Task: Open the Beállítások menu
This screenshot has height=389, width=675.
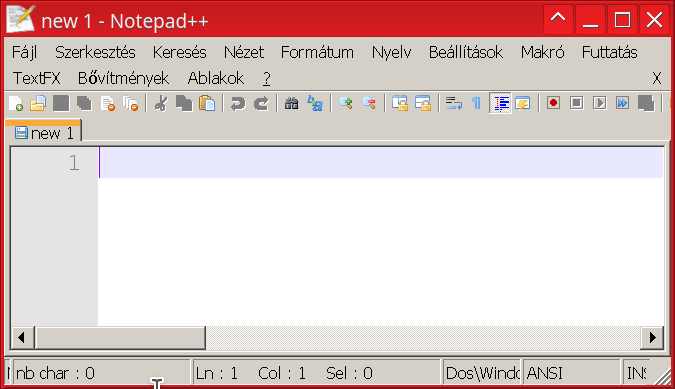Action: click(466, 52)
